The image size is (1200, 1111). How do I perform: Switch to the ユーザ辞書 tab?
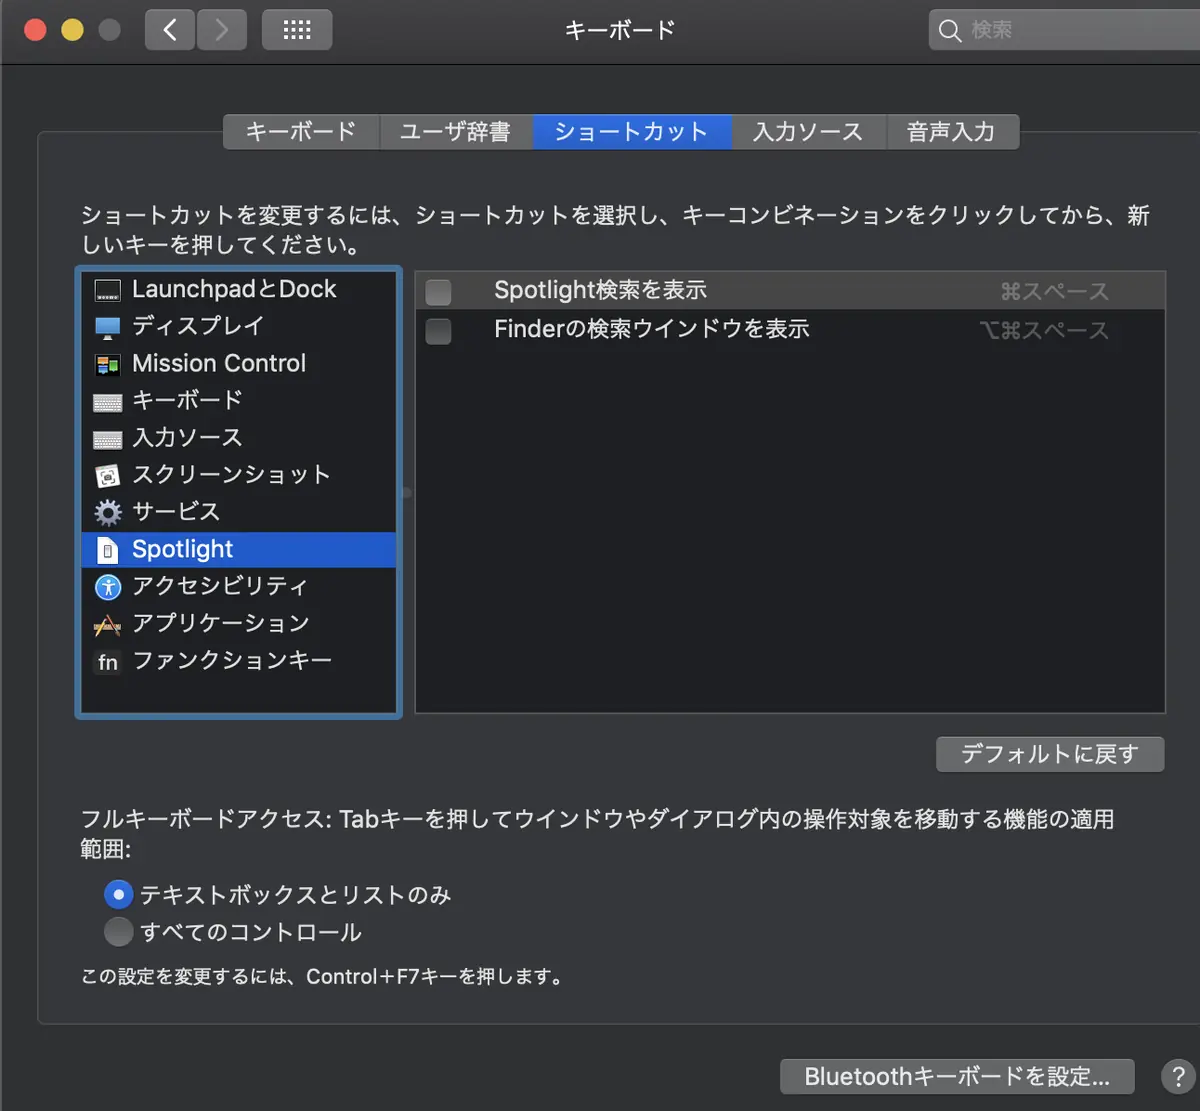coord(455,132)
